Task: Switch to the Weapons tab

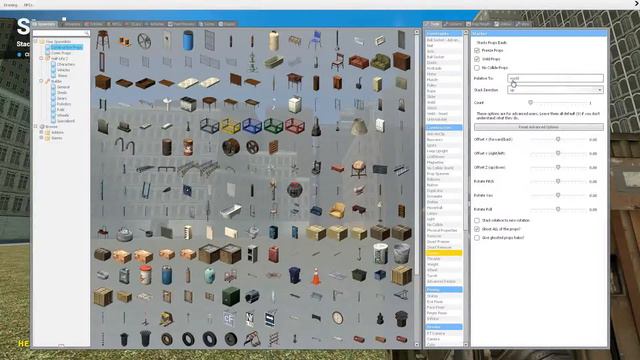Action: (71, 24)
